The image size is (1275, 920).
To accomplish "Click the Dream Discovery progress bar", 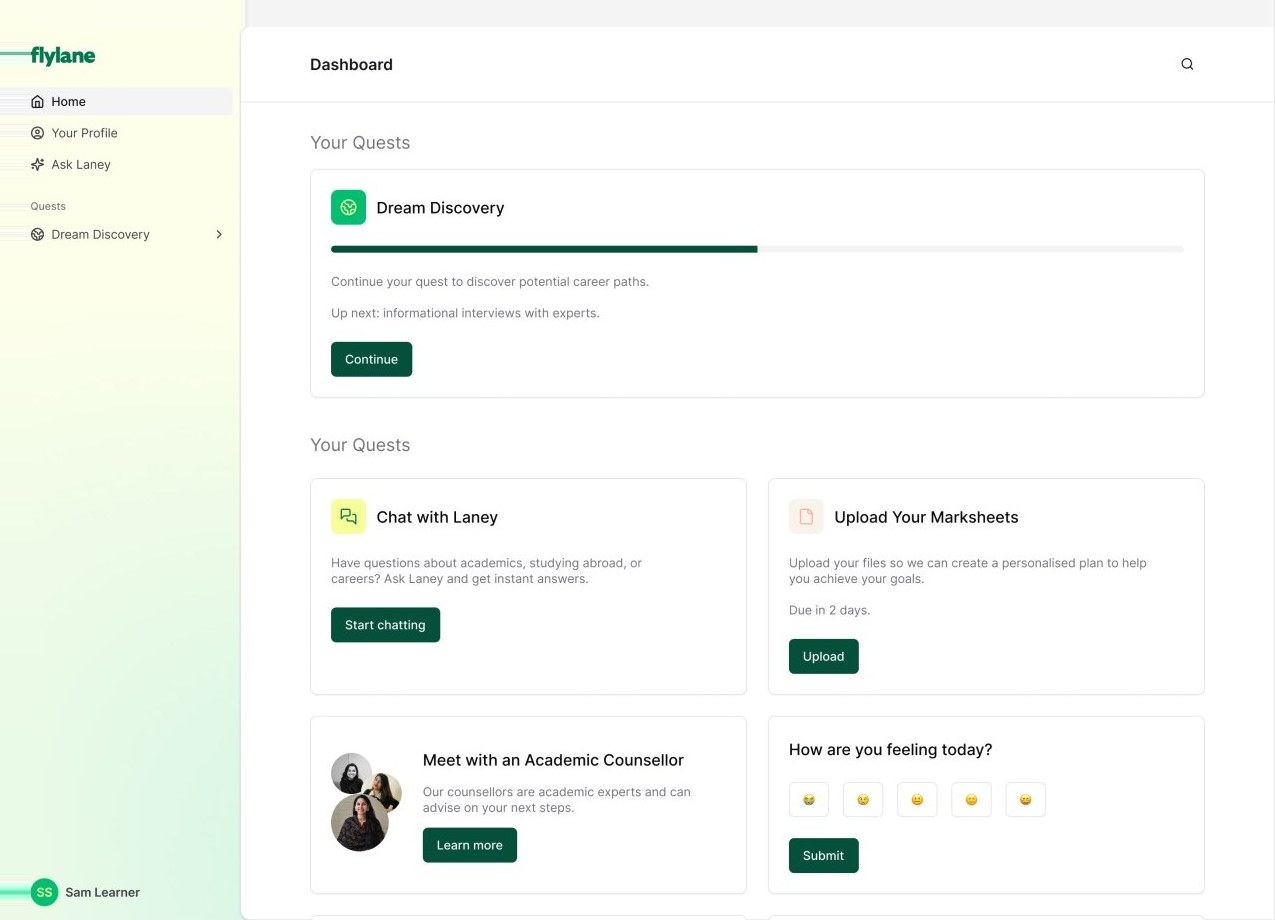I will [x=757, y=249].
